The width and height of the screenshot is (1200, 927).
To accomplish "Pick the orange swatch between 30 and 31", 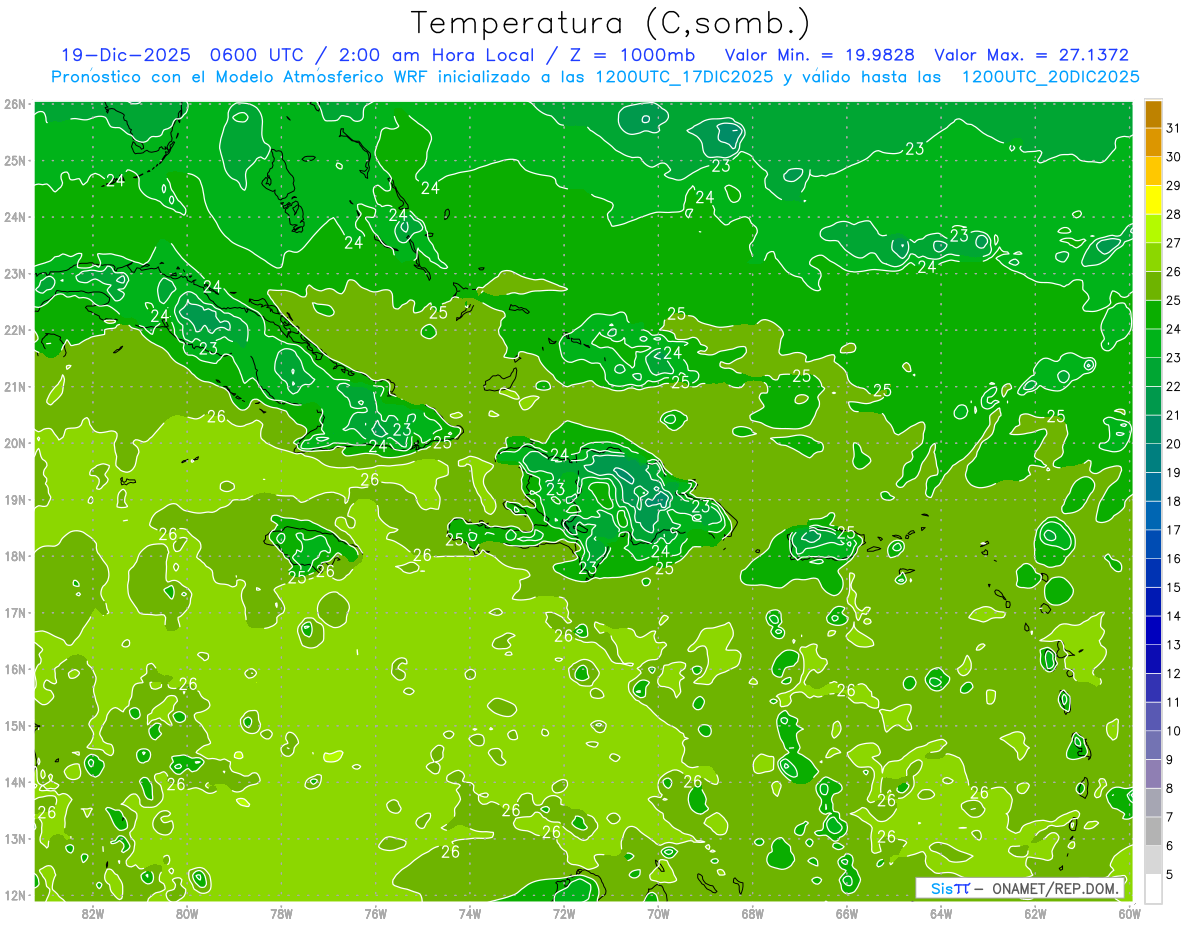I will coord(1153,142).
